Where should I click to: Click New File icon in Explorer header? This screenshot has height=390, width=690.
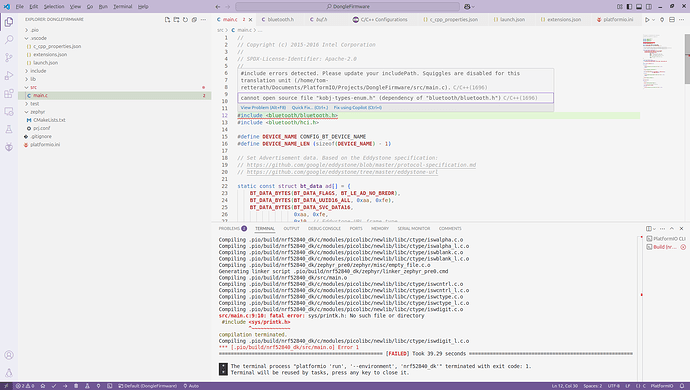pos(167,20)
